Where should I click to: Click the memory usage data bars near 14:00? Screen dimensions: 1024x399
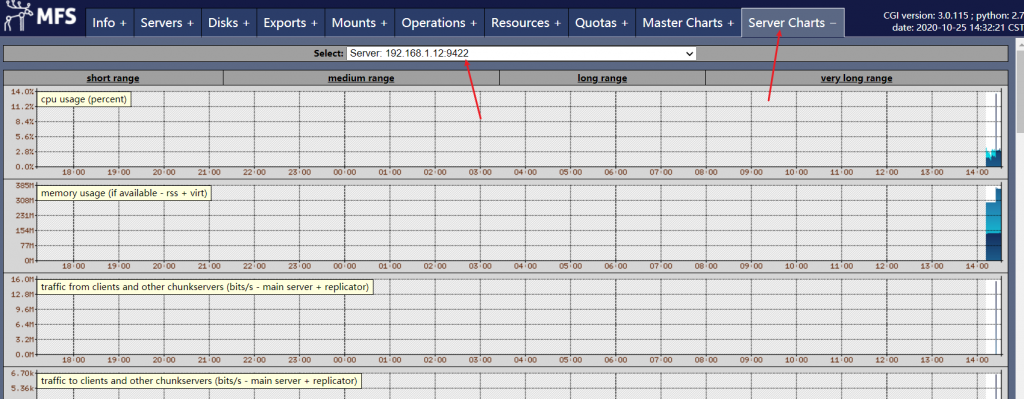coord(994,224)
